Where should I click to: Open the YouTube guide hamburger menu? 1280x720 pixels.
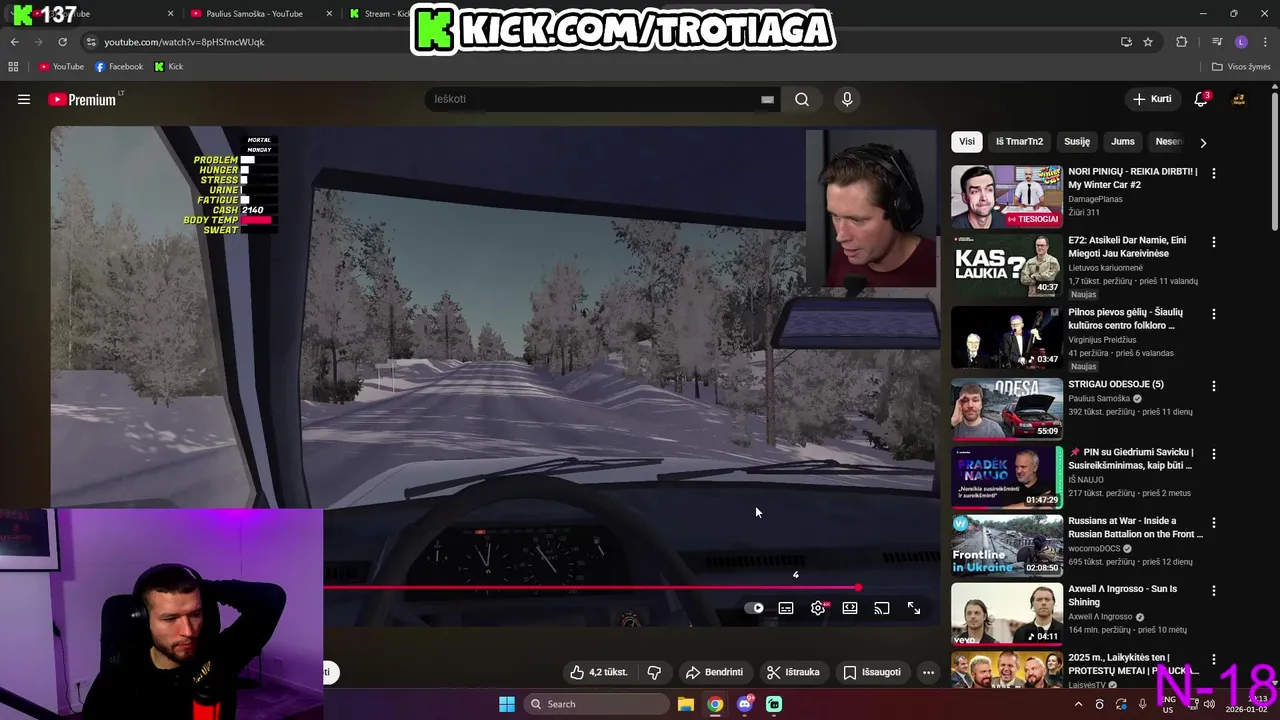point(24,99)
